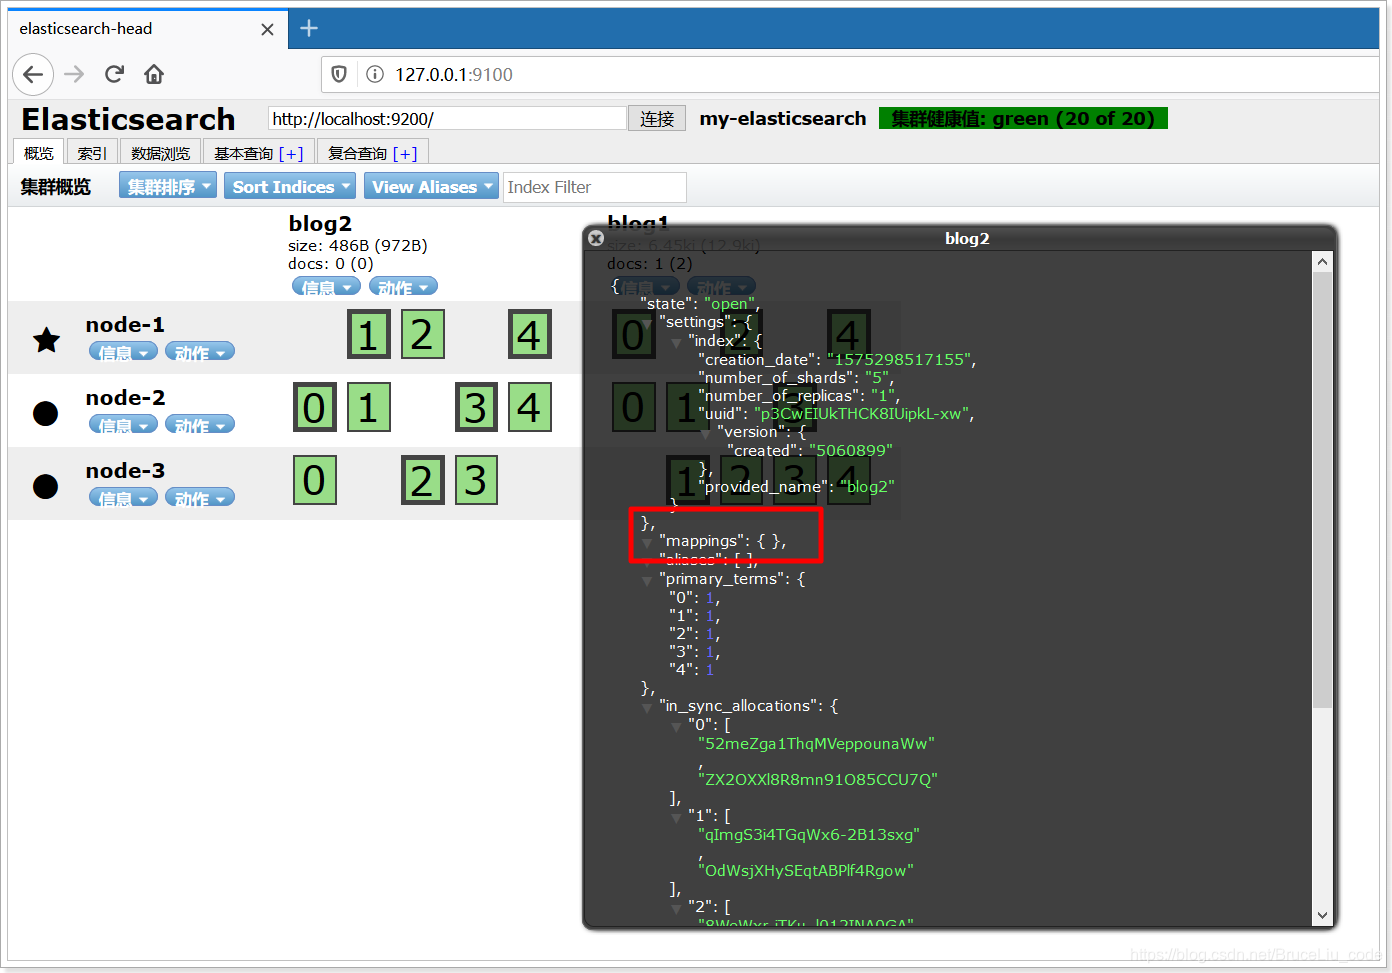Select blog2 shard 4 on node-1
This screenshot has height=973, width=1392.
coord(529,334)
